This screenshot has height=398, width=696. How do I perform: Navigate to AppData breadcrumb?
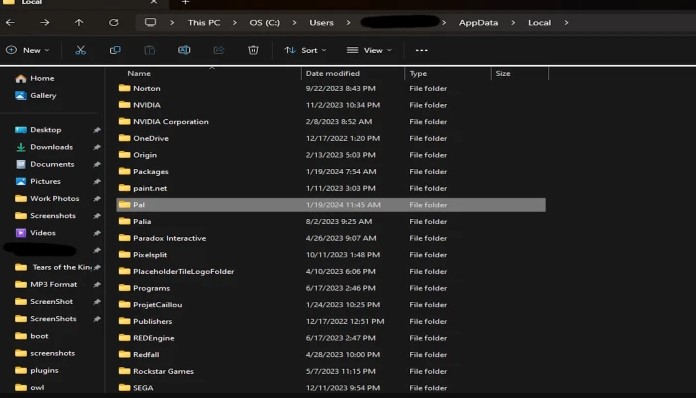478,23
